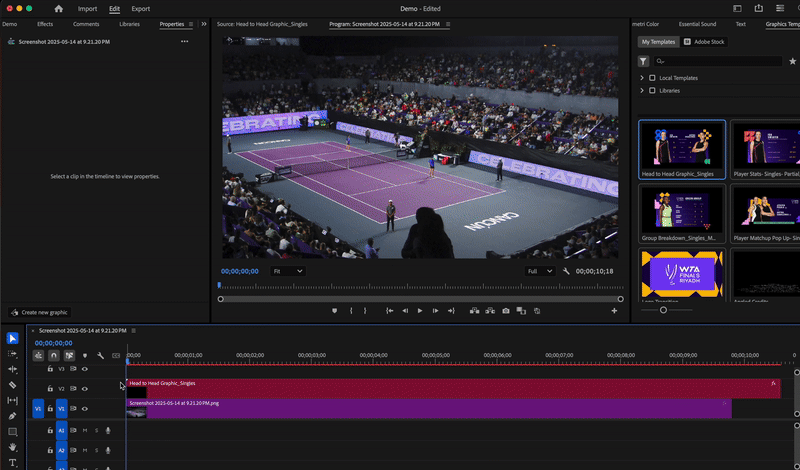The height and width of the screenshot is (470, 800).
Task: Step back one frame
Action: click(405, 311)
